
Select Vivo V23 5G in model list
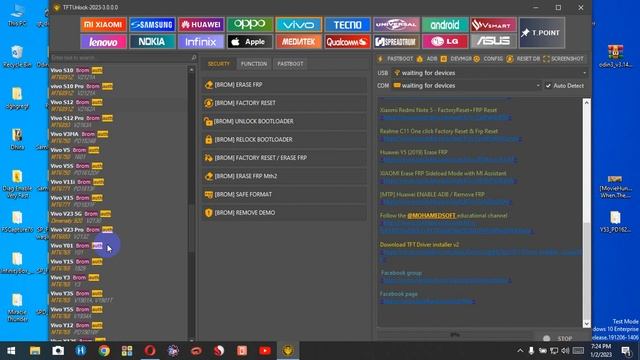pos(118,217)
